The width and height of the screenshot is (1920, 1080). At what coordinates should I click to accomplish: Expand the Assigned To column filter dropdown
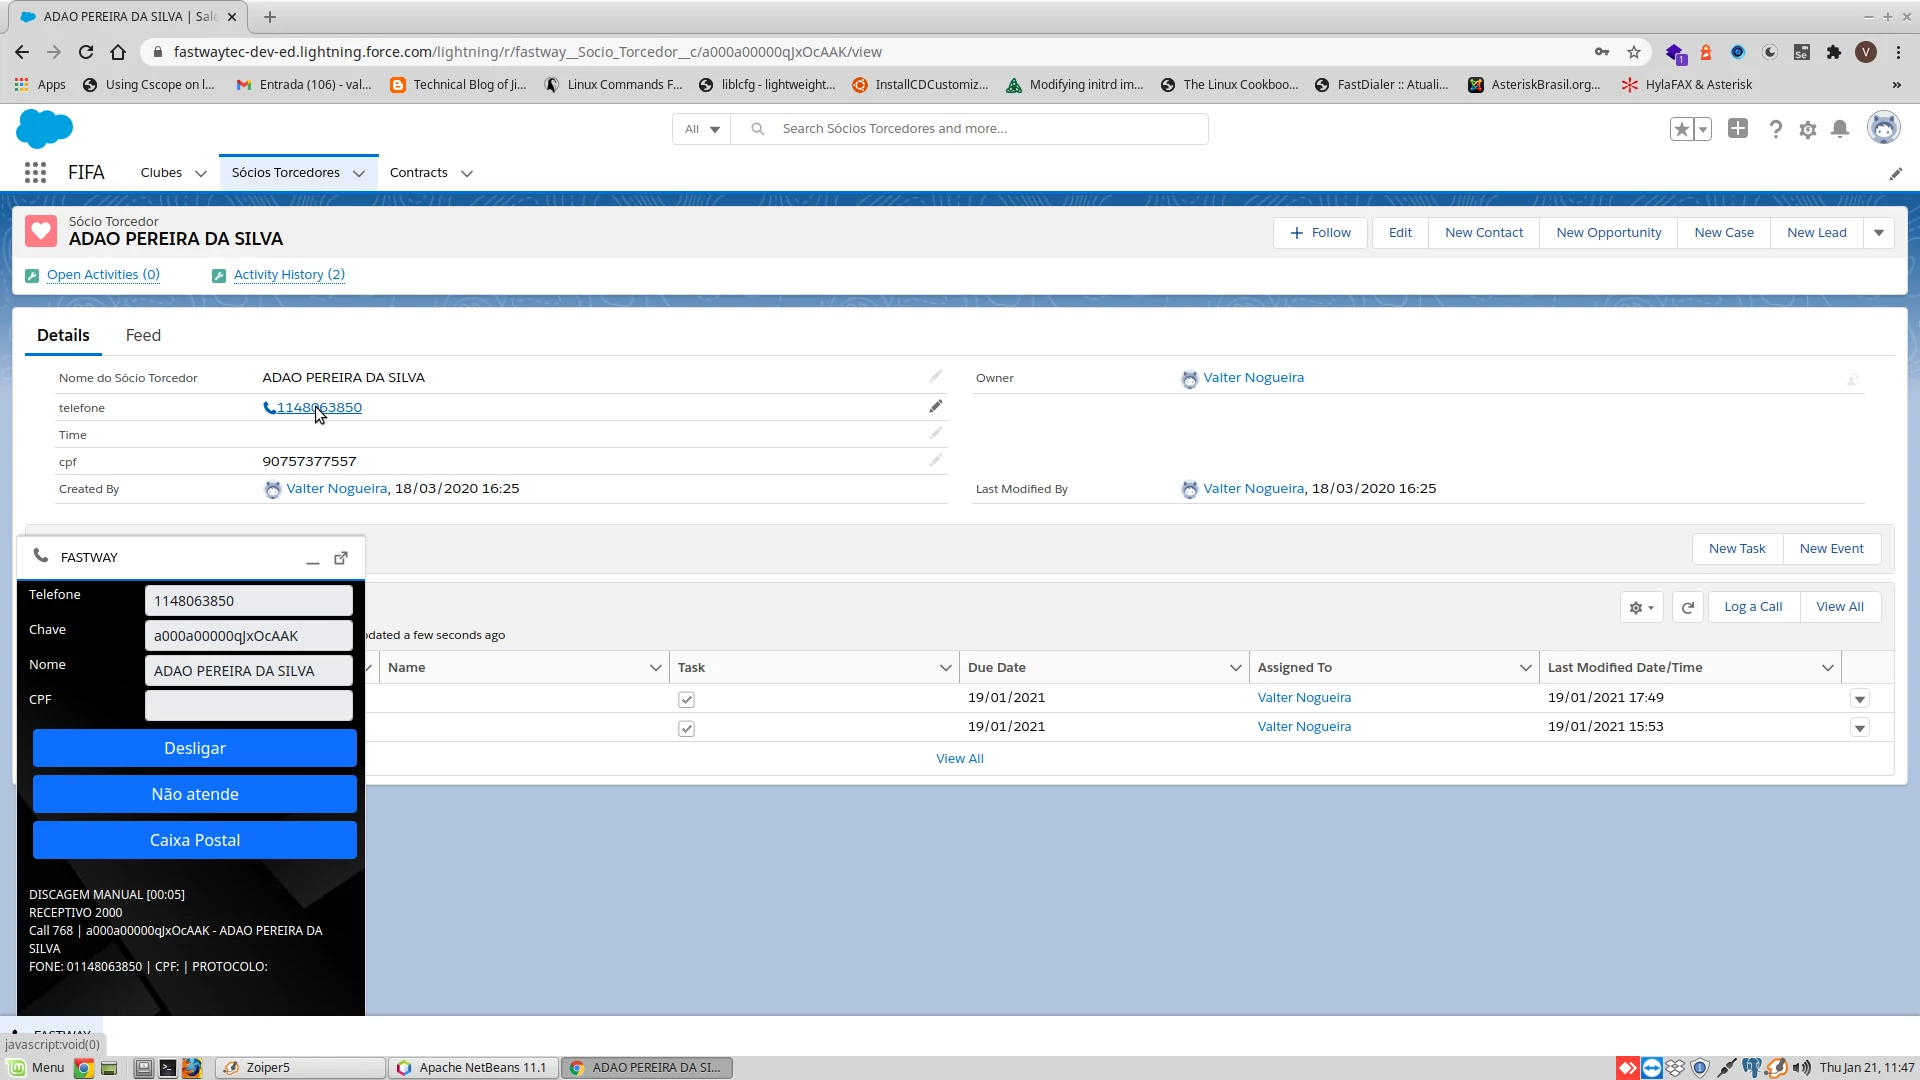click(x=1528, y=667)
